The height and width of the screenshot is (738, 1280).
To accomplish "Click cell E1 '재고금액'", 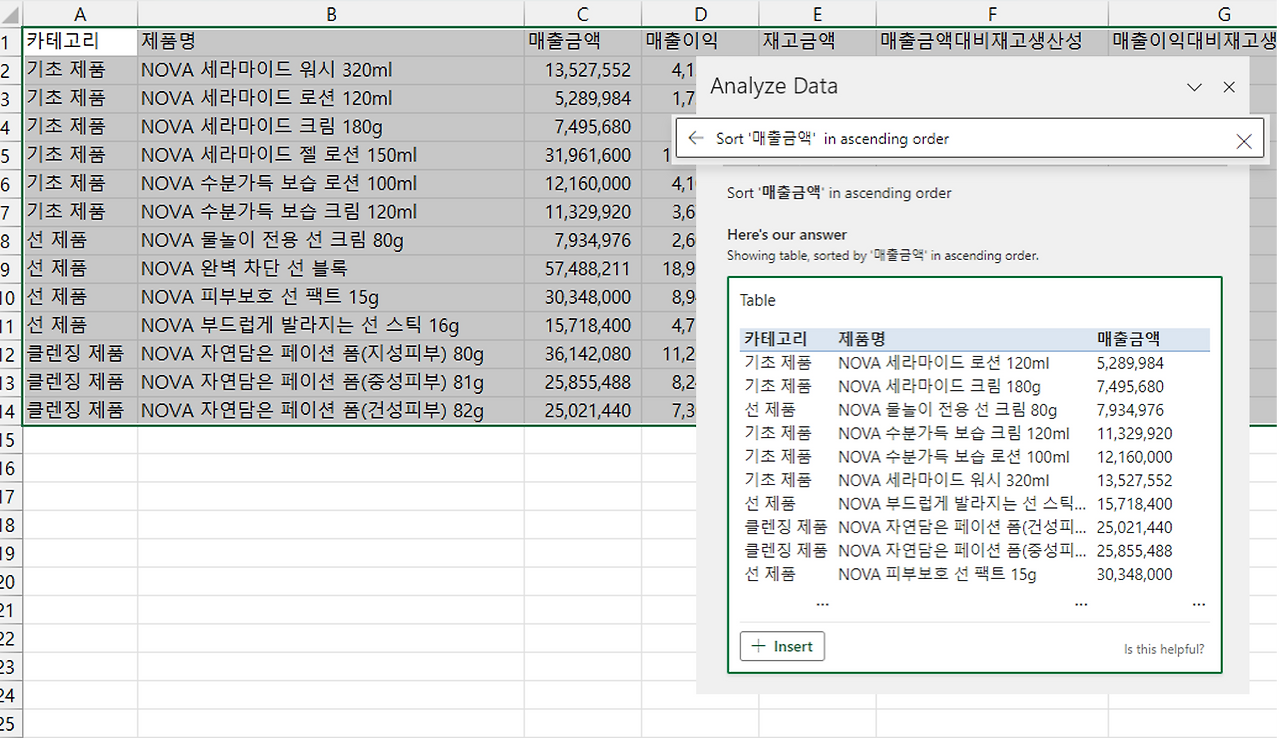I will coord(817,41).
